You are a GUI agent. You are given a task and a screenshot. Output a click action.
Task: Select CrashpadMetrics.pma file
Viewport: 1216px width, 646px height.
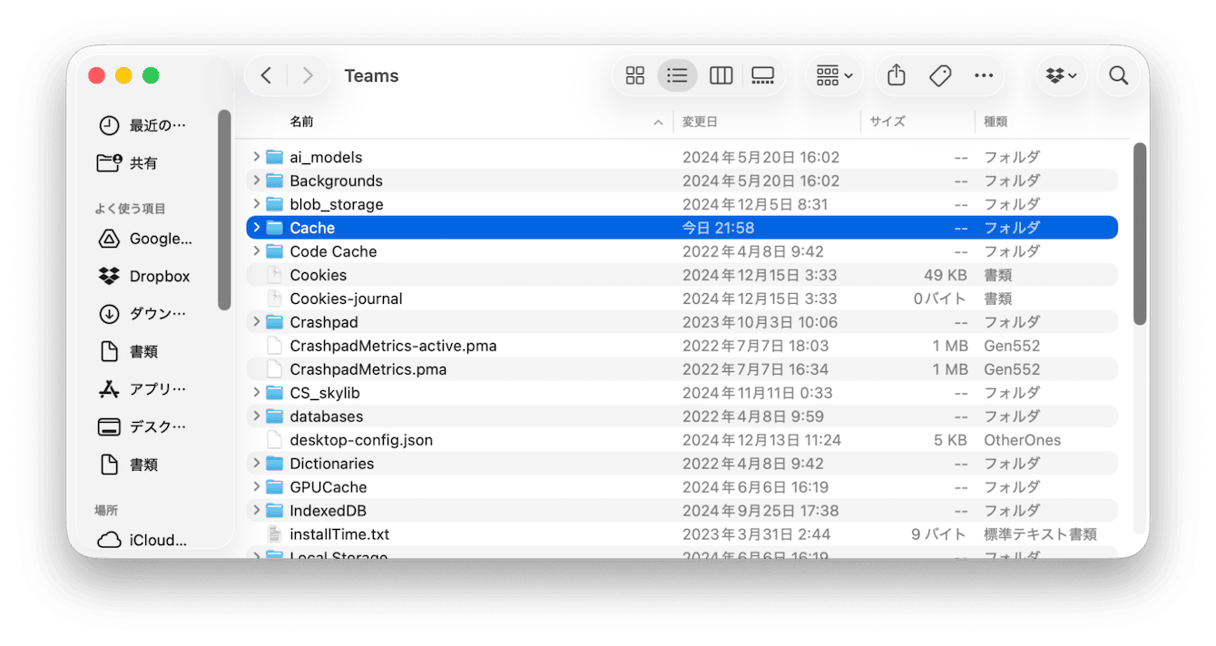[682, 369]
